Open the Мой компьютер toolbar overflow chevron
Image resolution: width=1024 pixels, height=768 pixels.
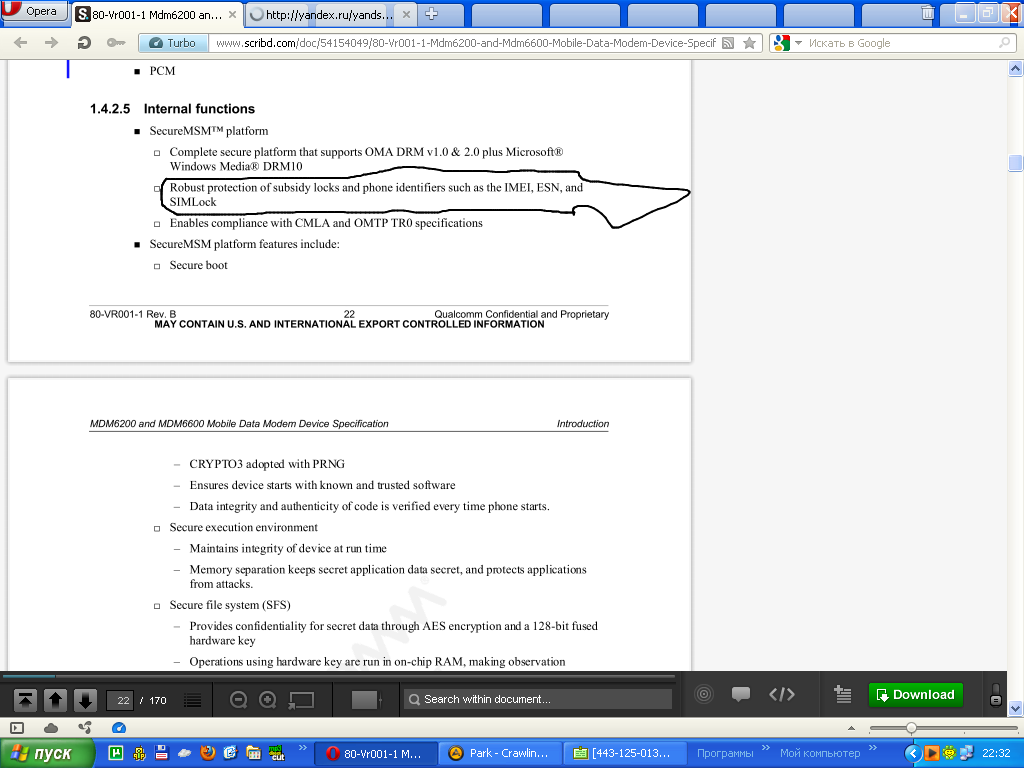[x=872, y=747]
